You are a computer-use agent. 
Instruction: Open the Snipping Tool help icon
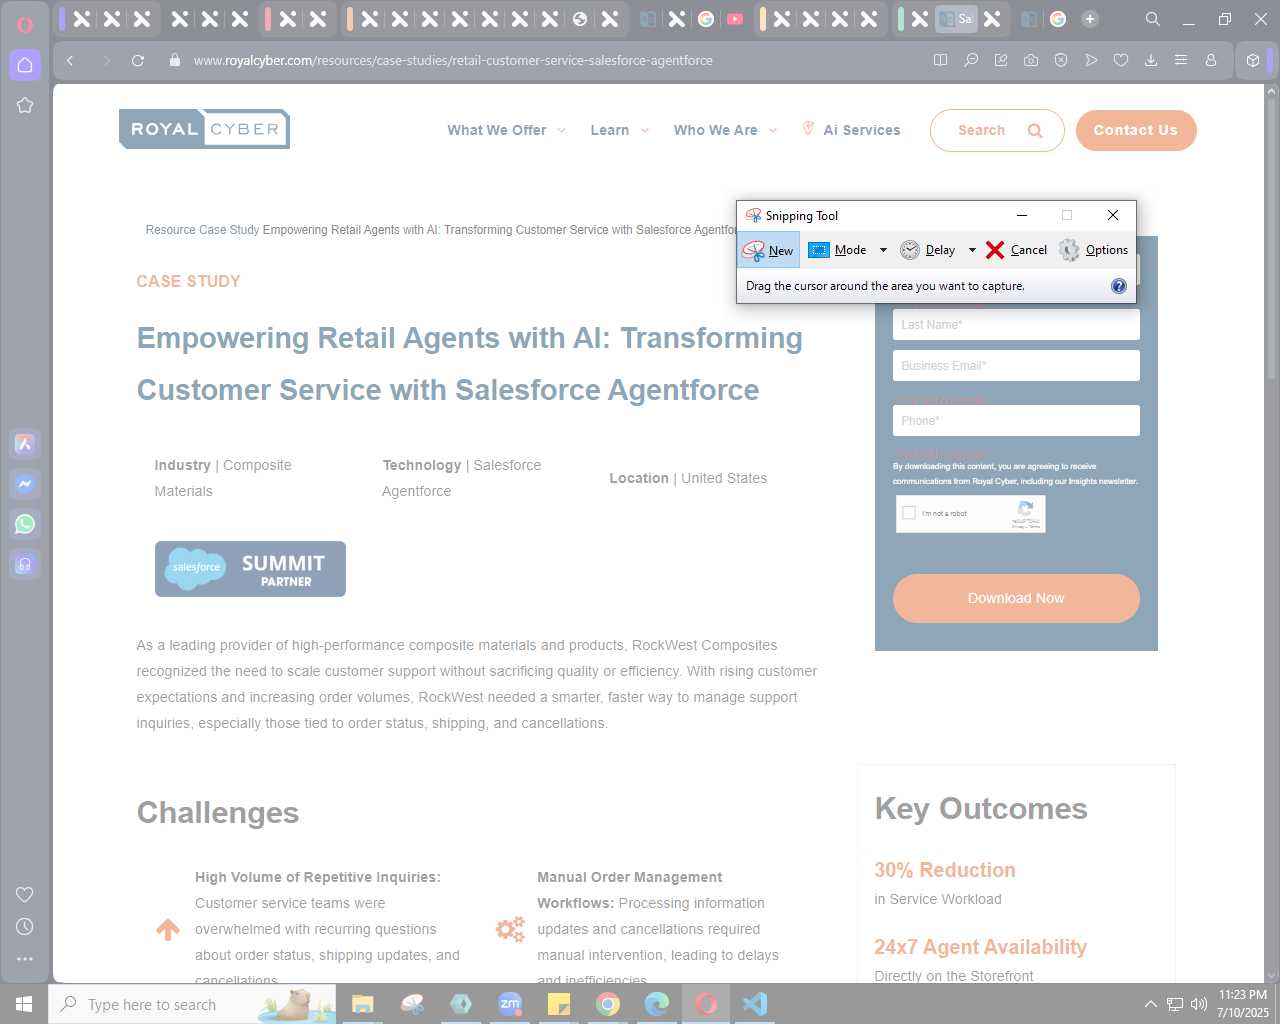click(x=1119, y=286)
